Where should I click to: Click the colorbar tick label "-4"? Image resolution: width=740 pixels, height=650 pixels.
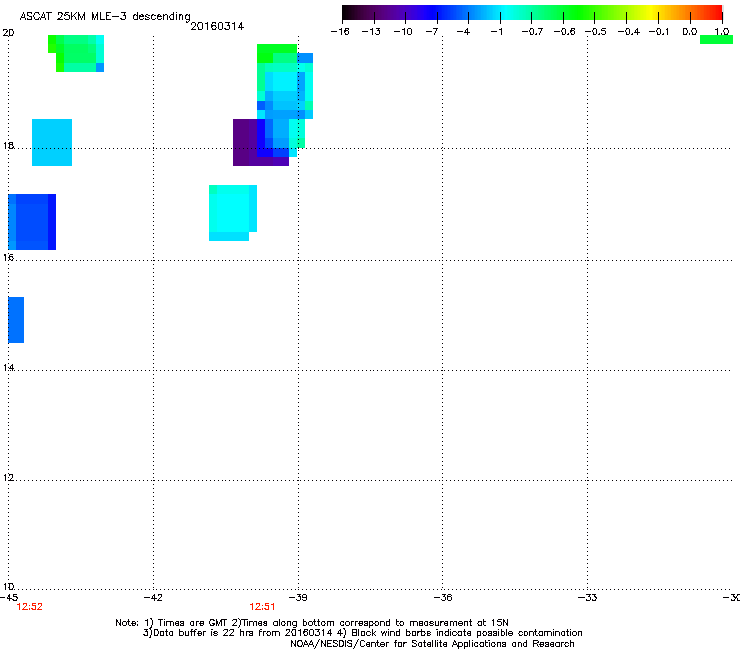pos(463,32)
